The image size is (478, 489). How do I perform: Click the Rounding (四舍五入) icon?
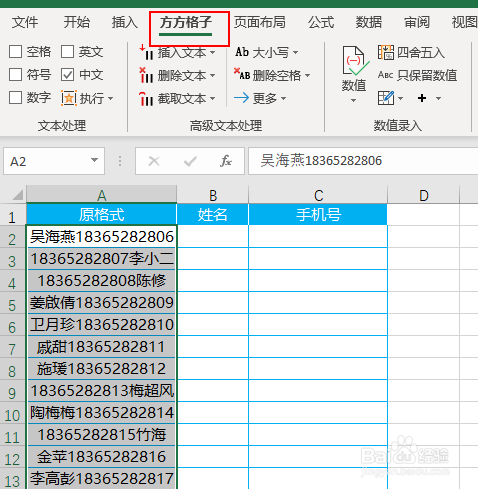(386, 52)
